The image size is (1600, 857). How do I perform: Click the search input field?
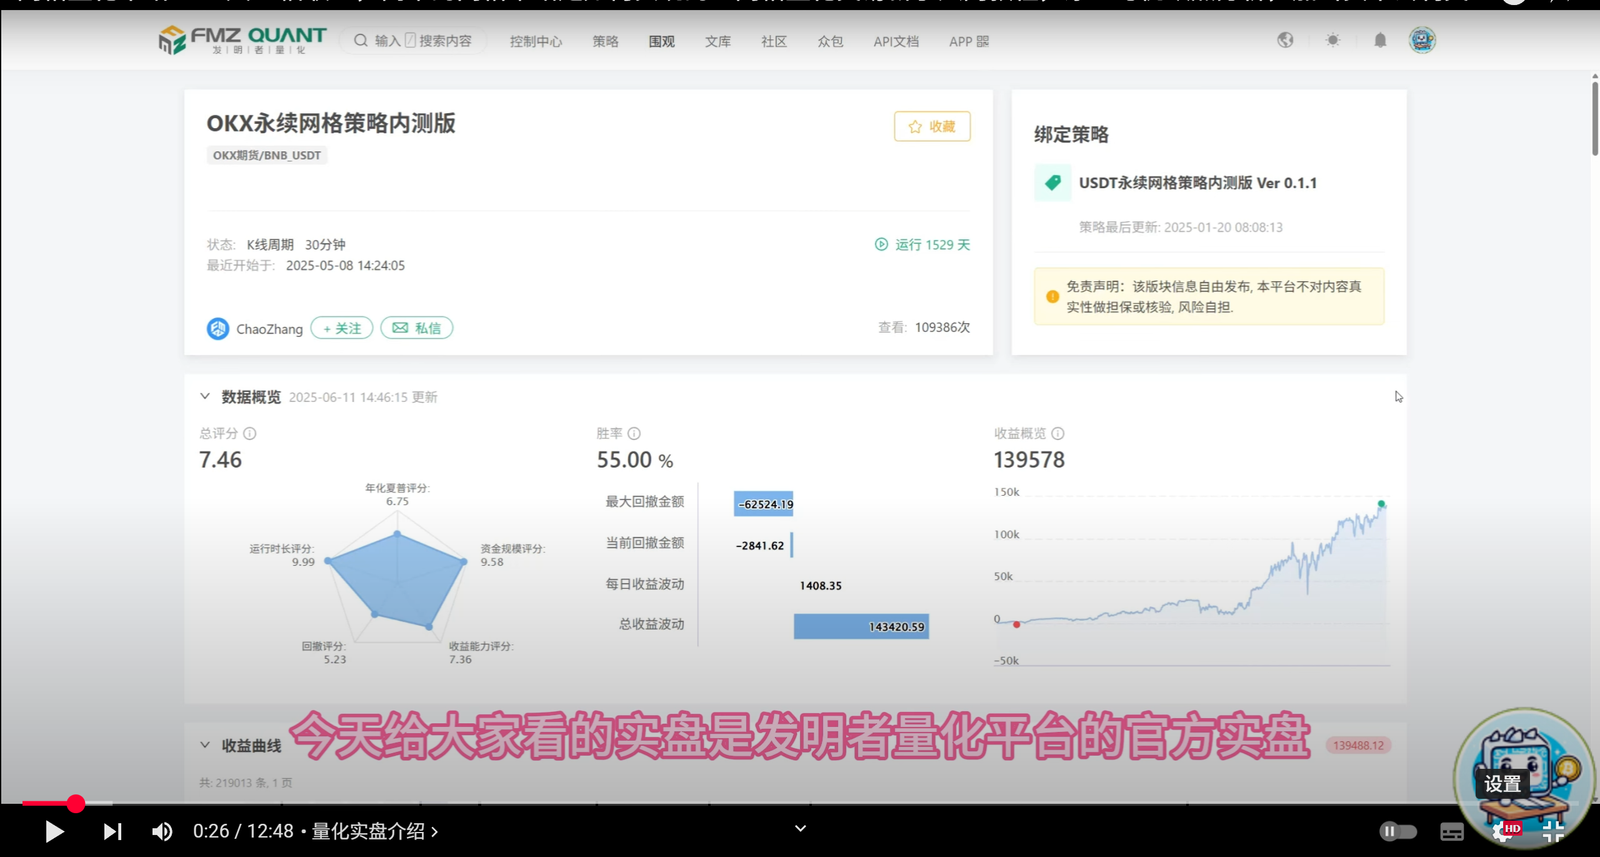(423, 41)
